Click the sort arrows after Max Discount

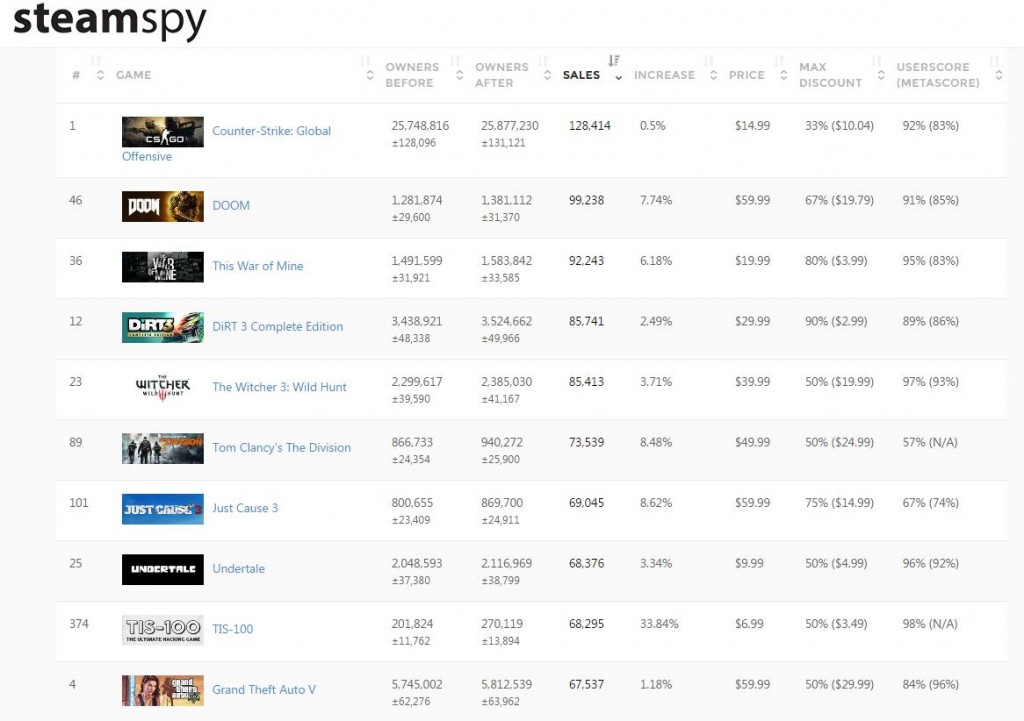tap(881, 75)
